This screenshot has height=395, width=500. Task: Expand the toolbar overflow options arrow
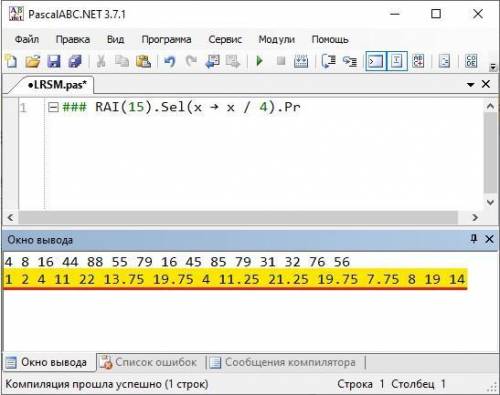coord(493,67)
